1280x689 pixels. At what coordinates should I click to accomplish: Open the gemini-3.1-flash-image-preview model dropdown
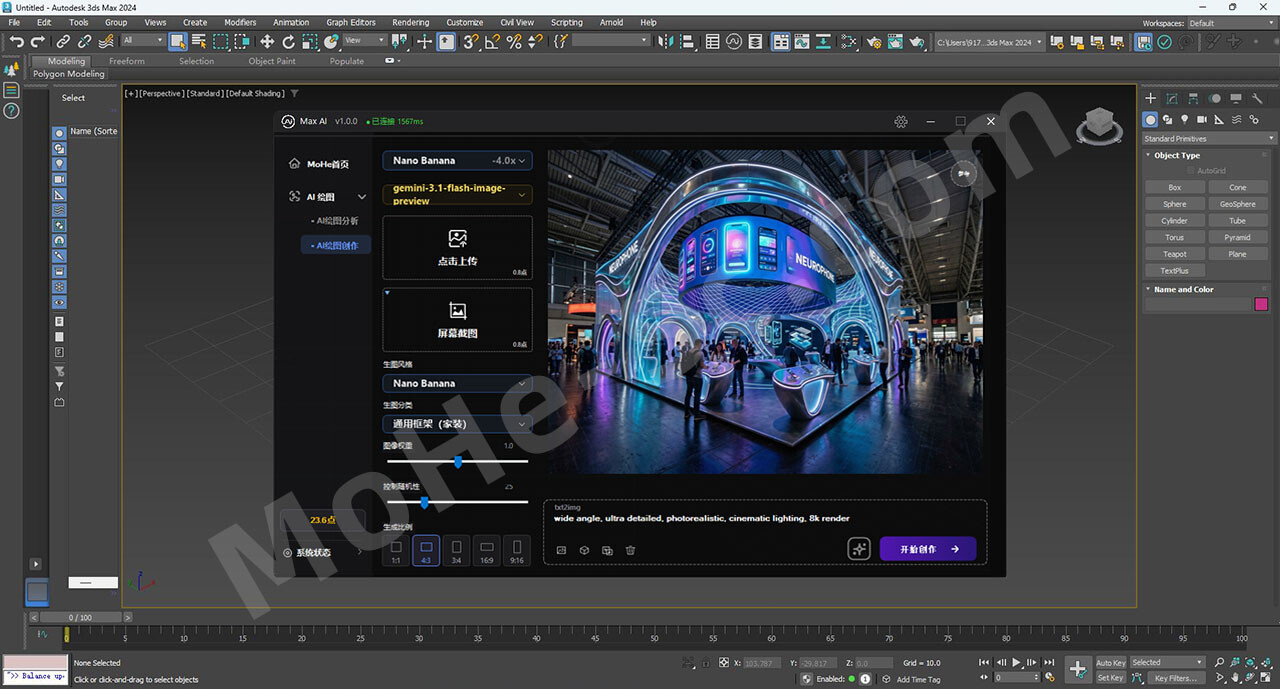click(x=457, y=194)
